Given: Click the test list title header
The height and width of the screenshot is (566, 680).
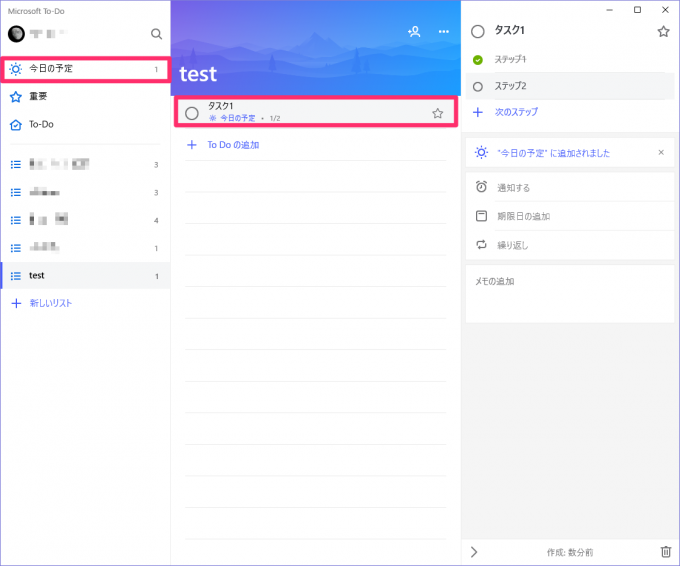Looking at the screenshot, I should point(198,74).
